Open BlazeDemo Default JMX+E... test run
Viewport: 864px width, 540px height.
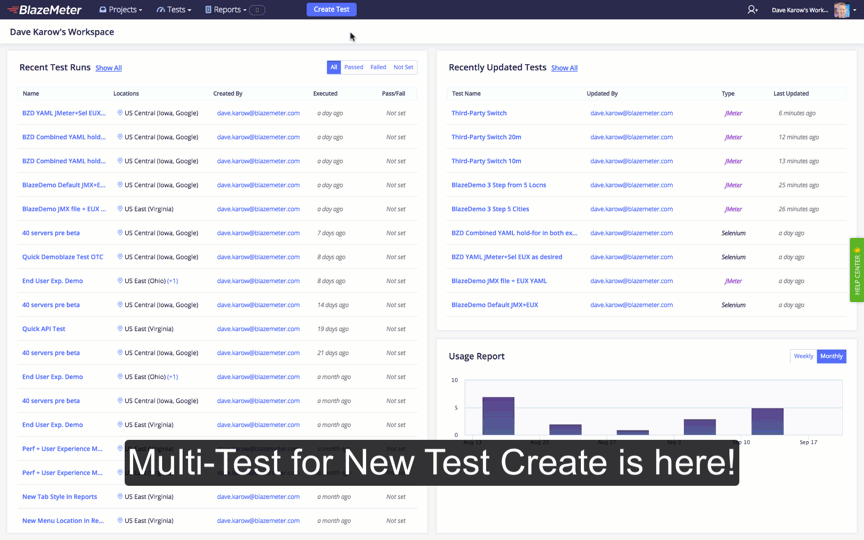click(63, 185)
